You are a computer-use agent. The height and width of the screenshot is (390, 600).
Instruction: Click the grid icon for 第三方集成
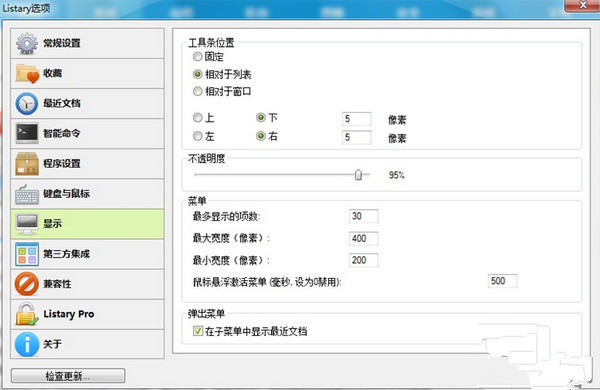coord(27,254)
